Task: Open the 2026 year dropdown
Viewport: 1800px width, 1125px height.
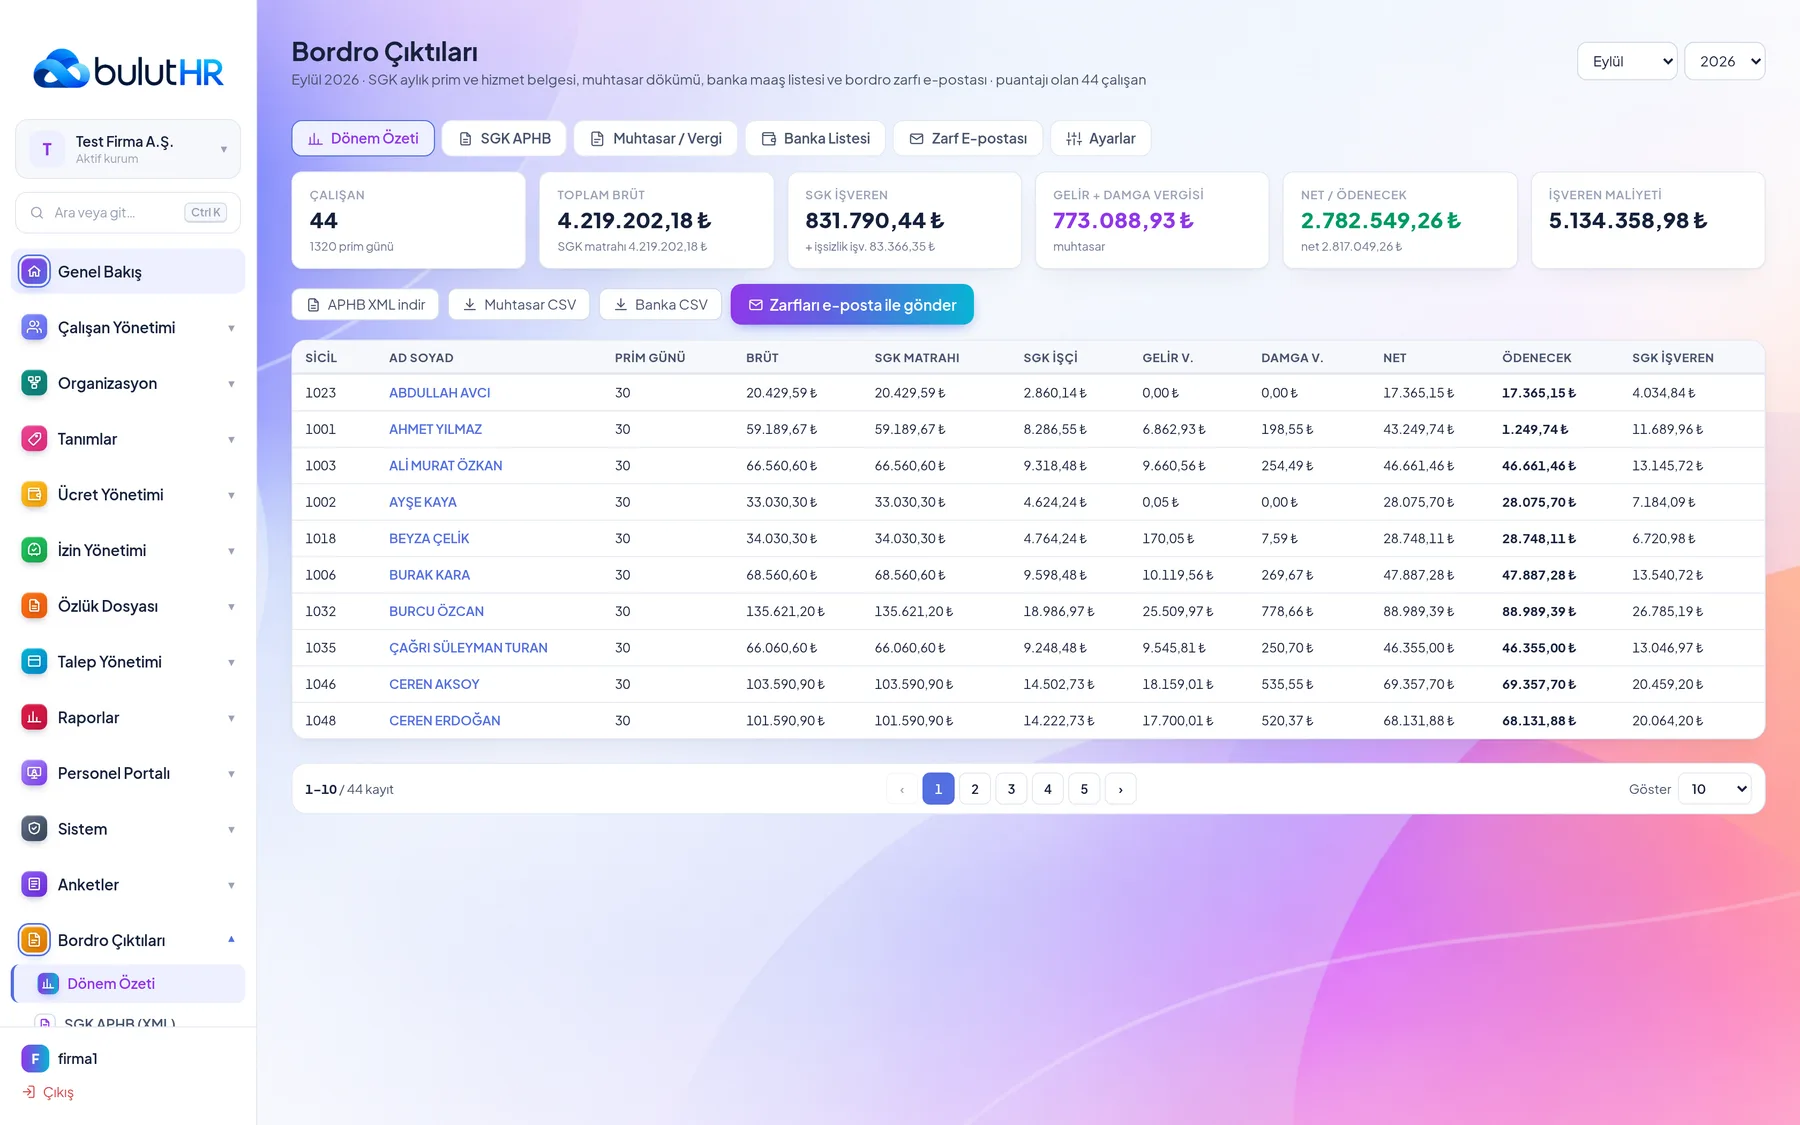Action: (x=1725, y=61)
